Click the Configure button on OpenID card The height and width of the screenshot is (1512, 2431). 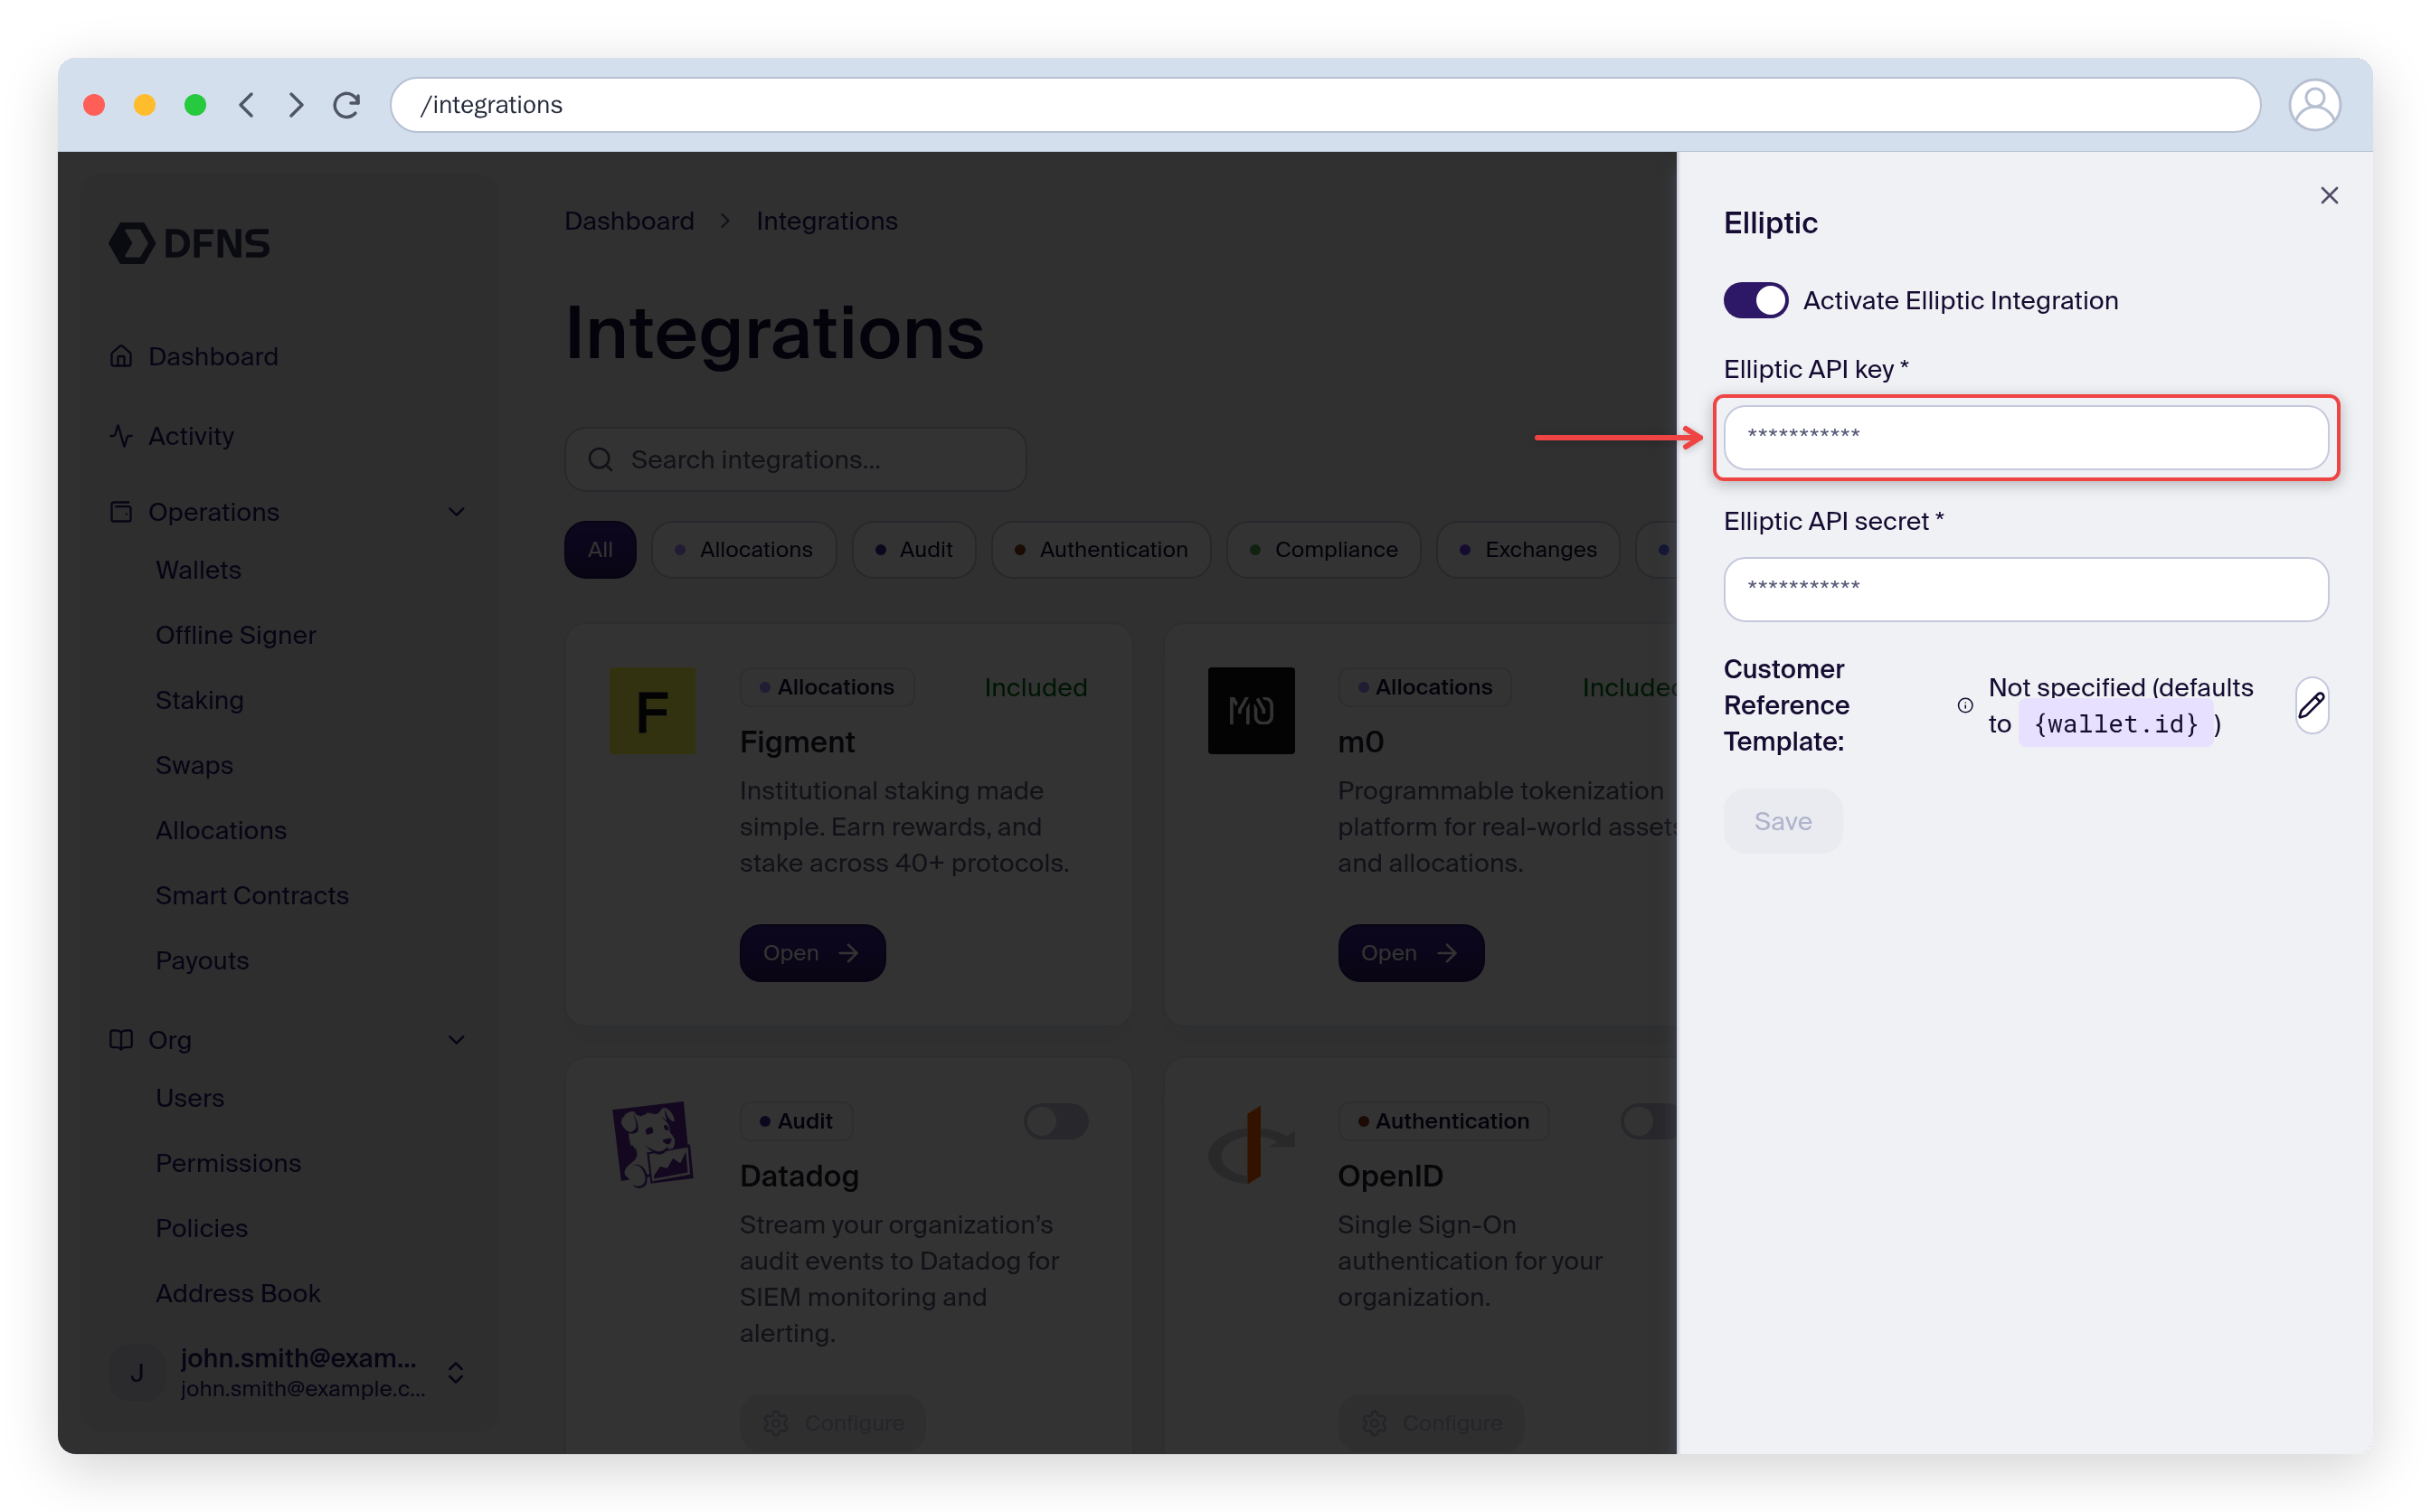point(1430,1422)
